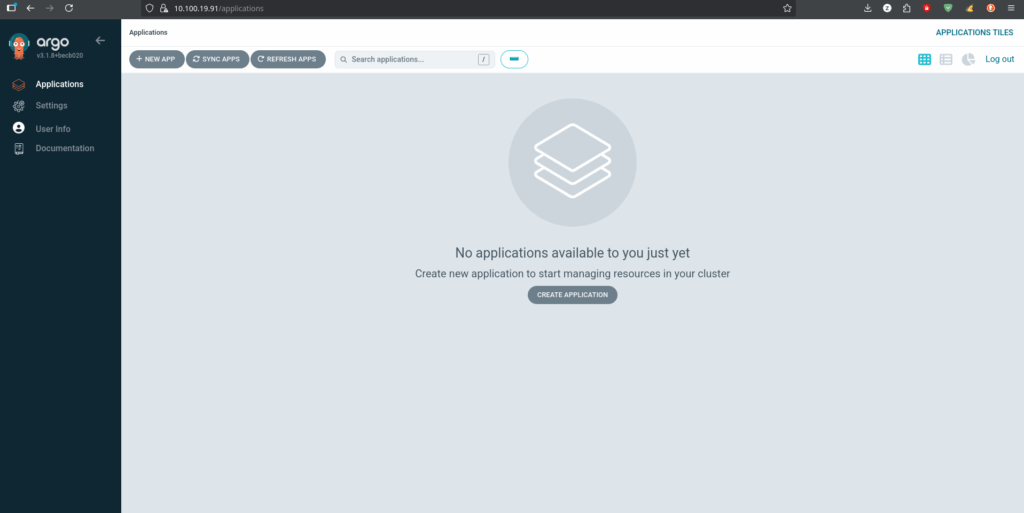Click the NEW APP button
Screen dimensions: 1024x513
click(x=156, y=59)
